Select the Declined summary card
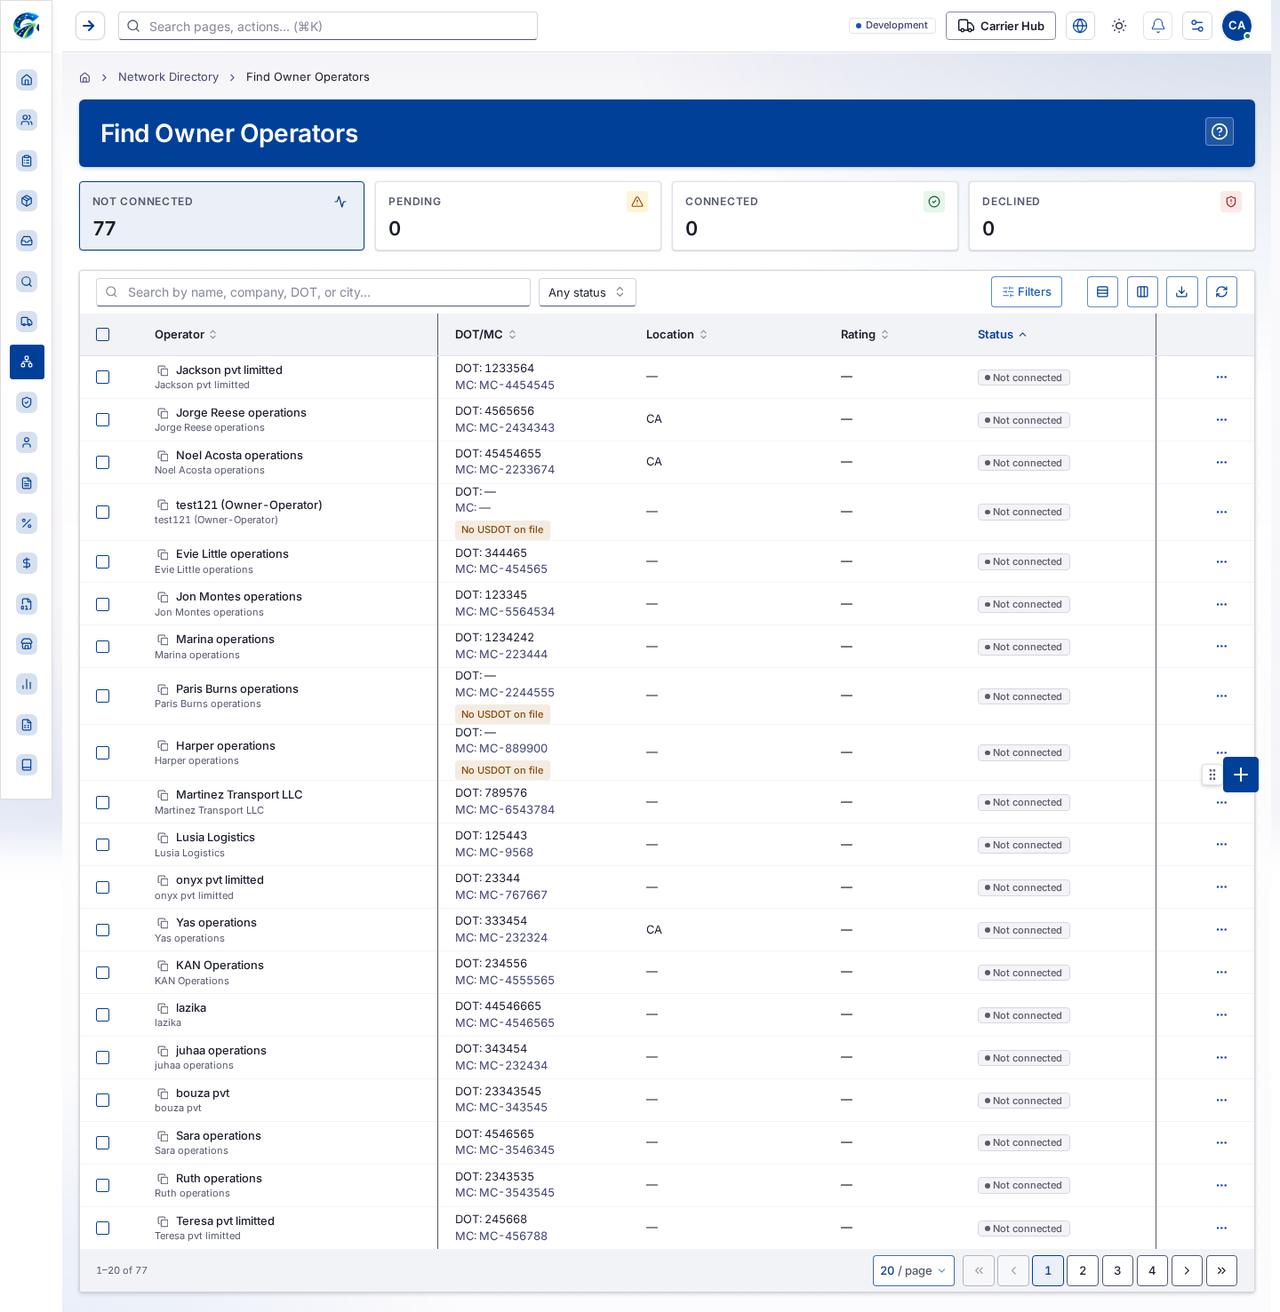 (x=1112, y=216)
